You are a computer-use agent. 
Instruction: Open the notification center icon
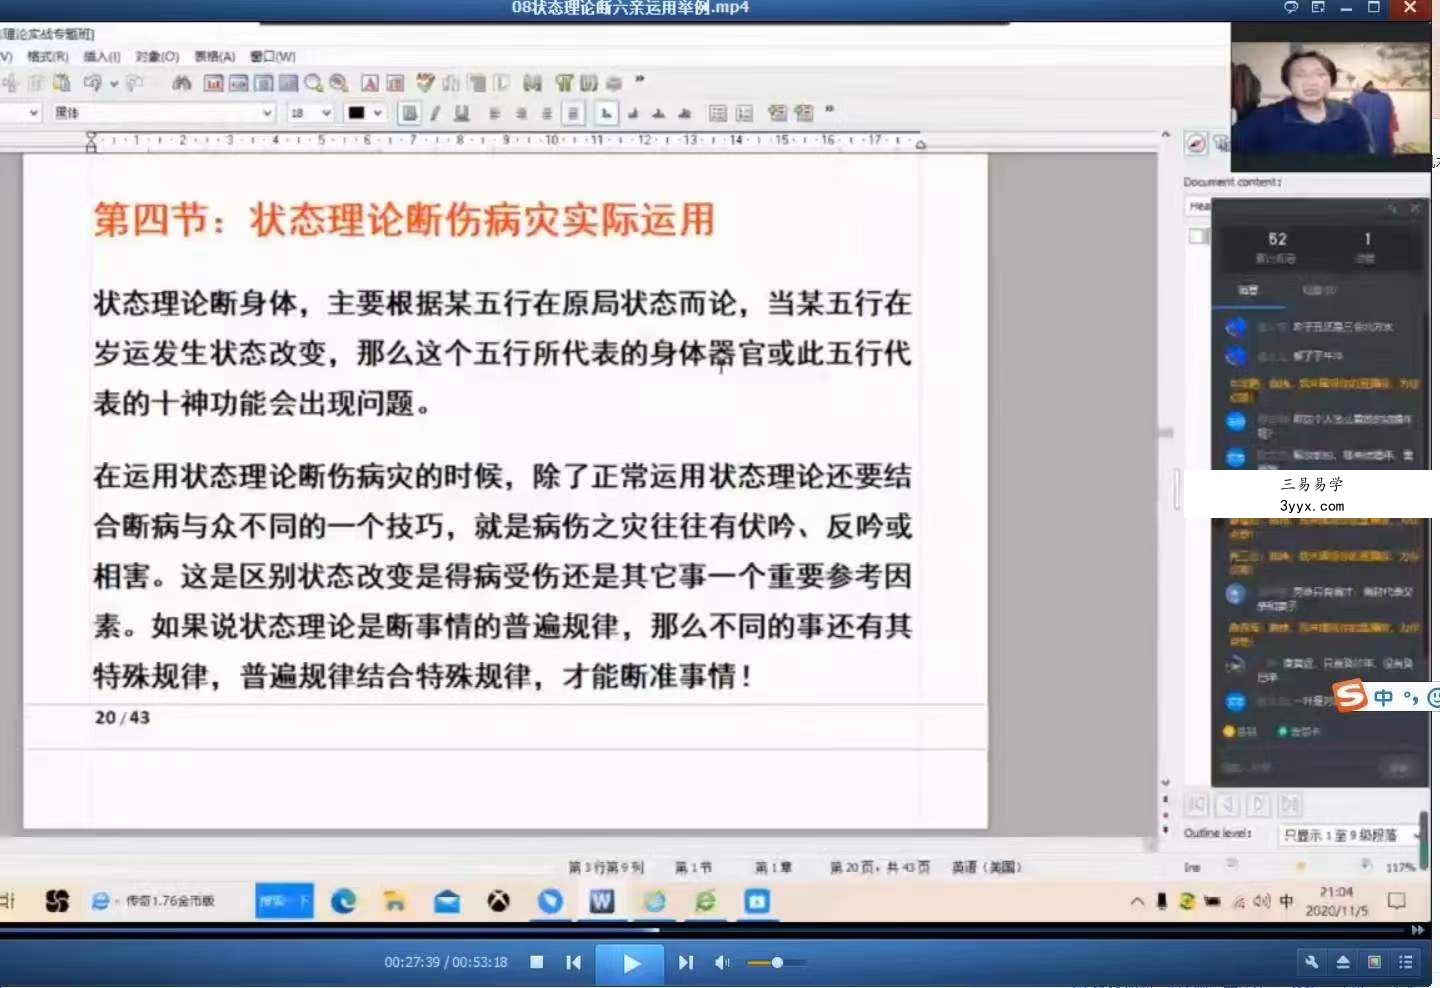[1397, 901]
